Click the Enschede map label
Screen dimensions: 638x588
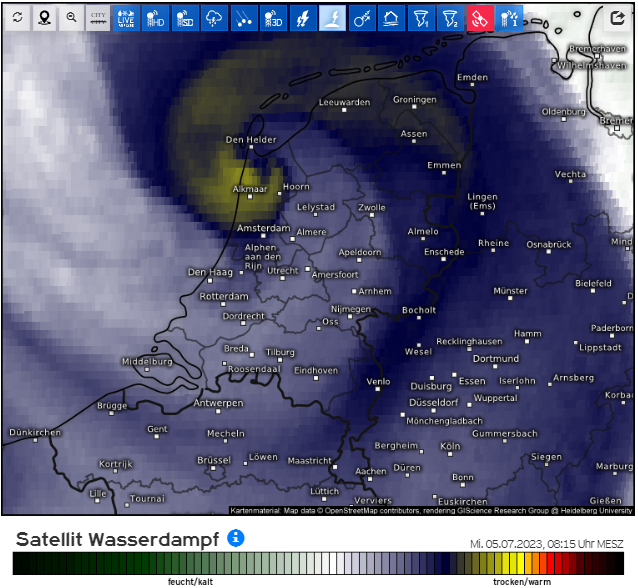(444, 252)
